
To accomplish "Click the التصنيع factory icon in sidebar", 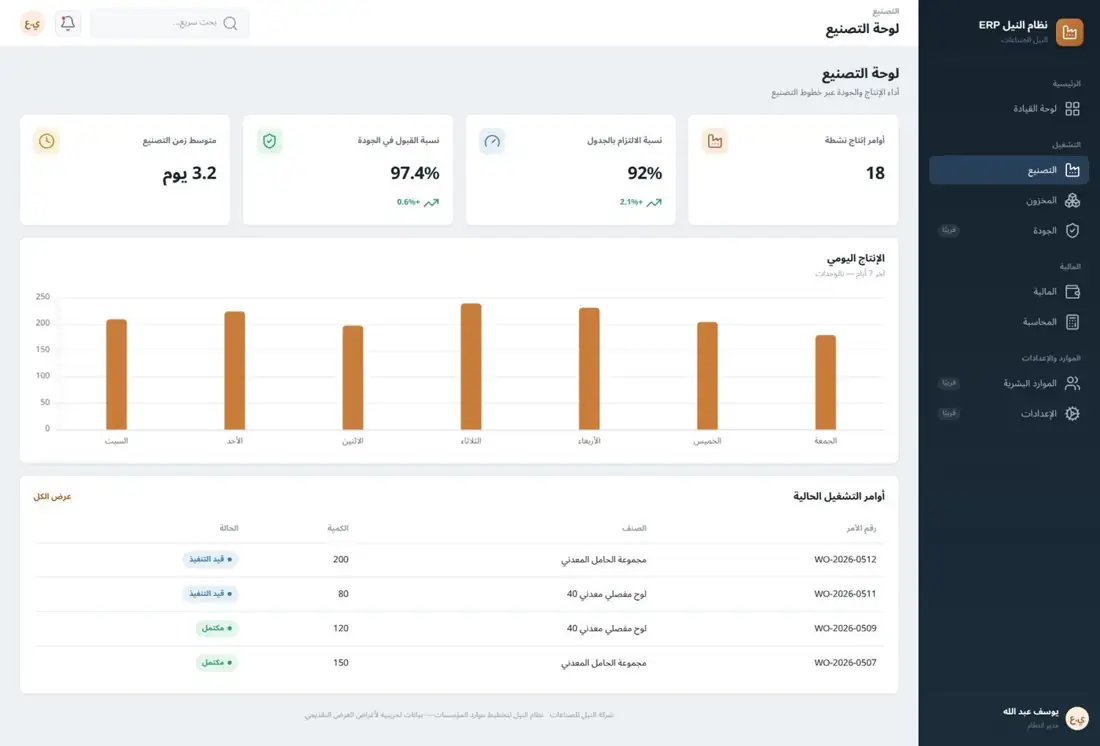I will (x=1072, y=170).
